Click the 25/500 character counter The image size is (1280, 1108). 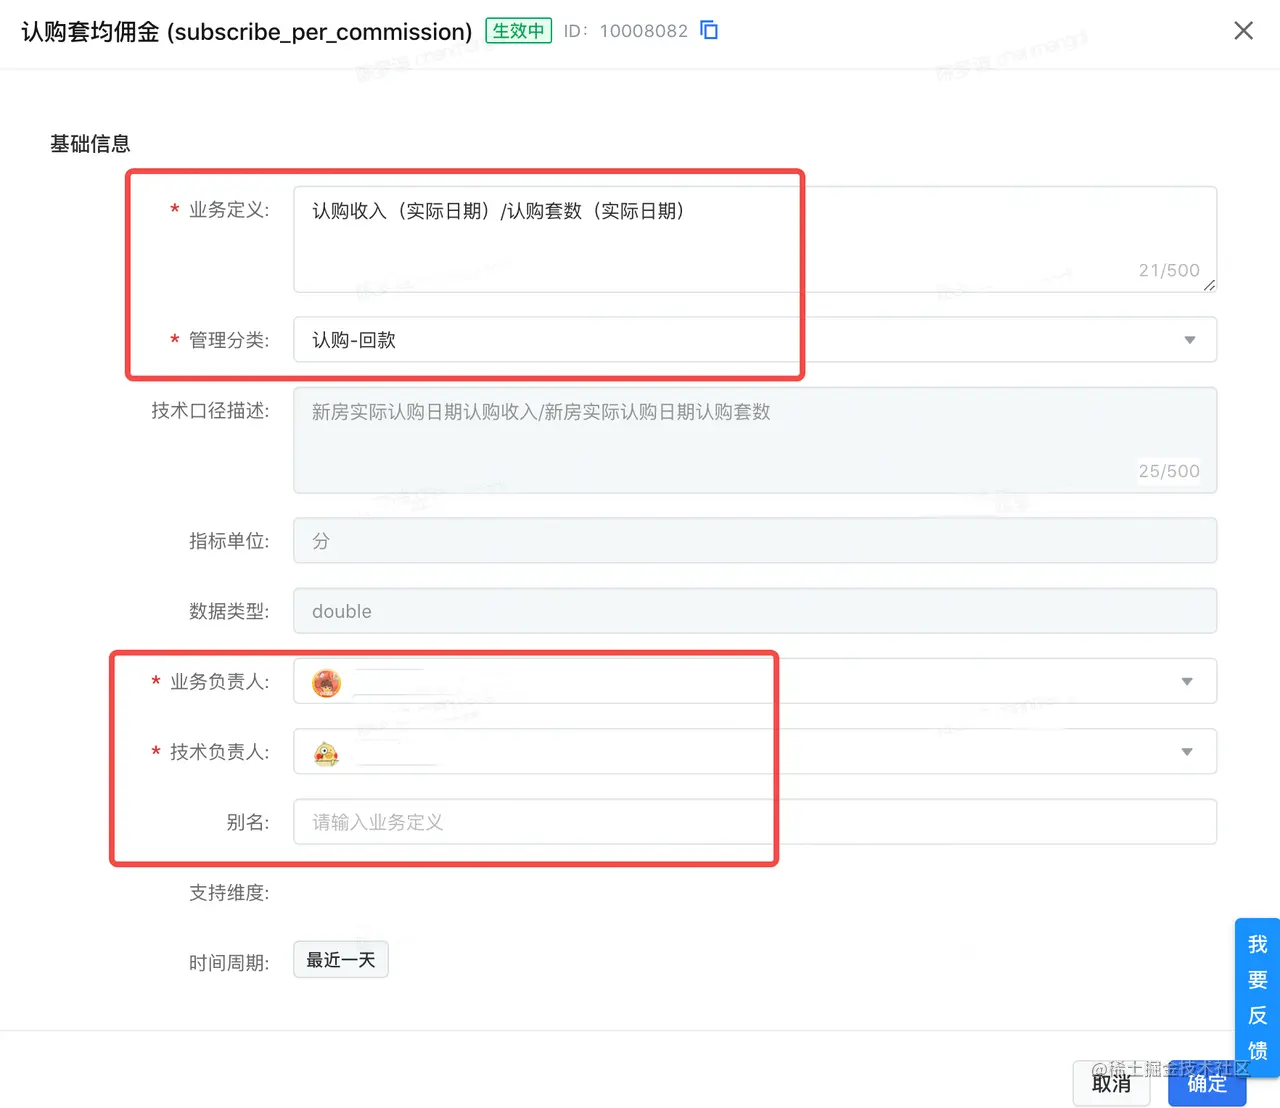click(1169, 471)
